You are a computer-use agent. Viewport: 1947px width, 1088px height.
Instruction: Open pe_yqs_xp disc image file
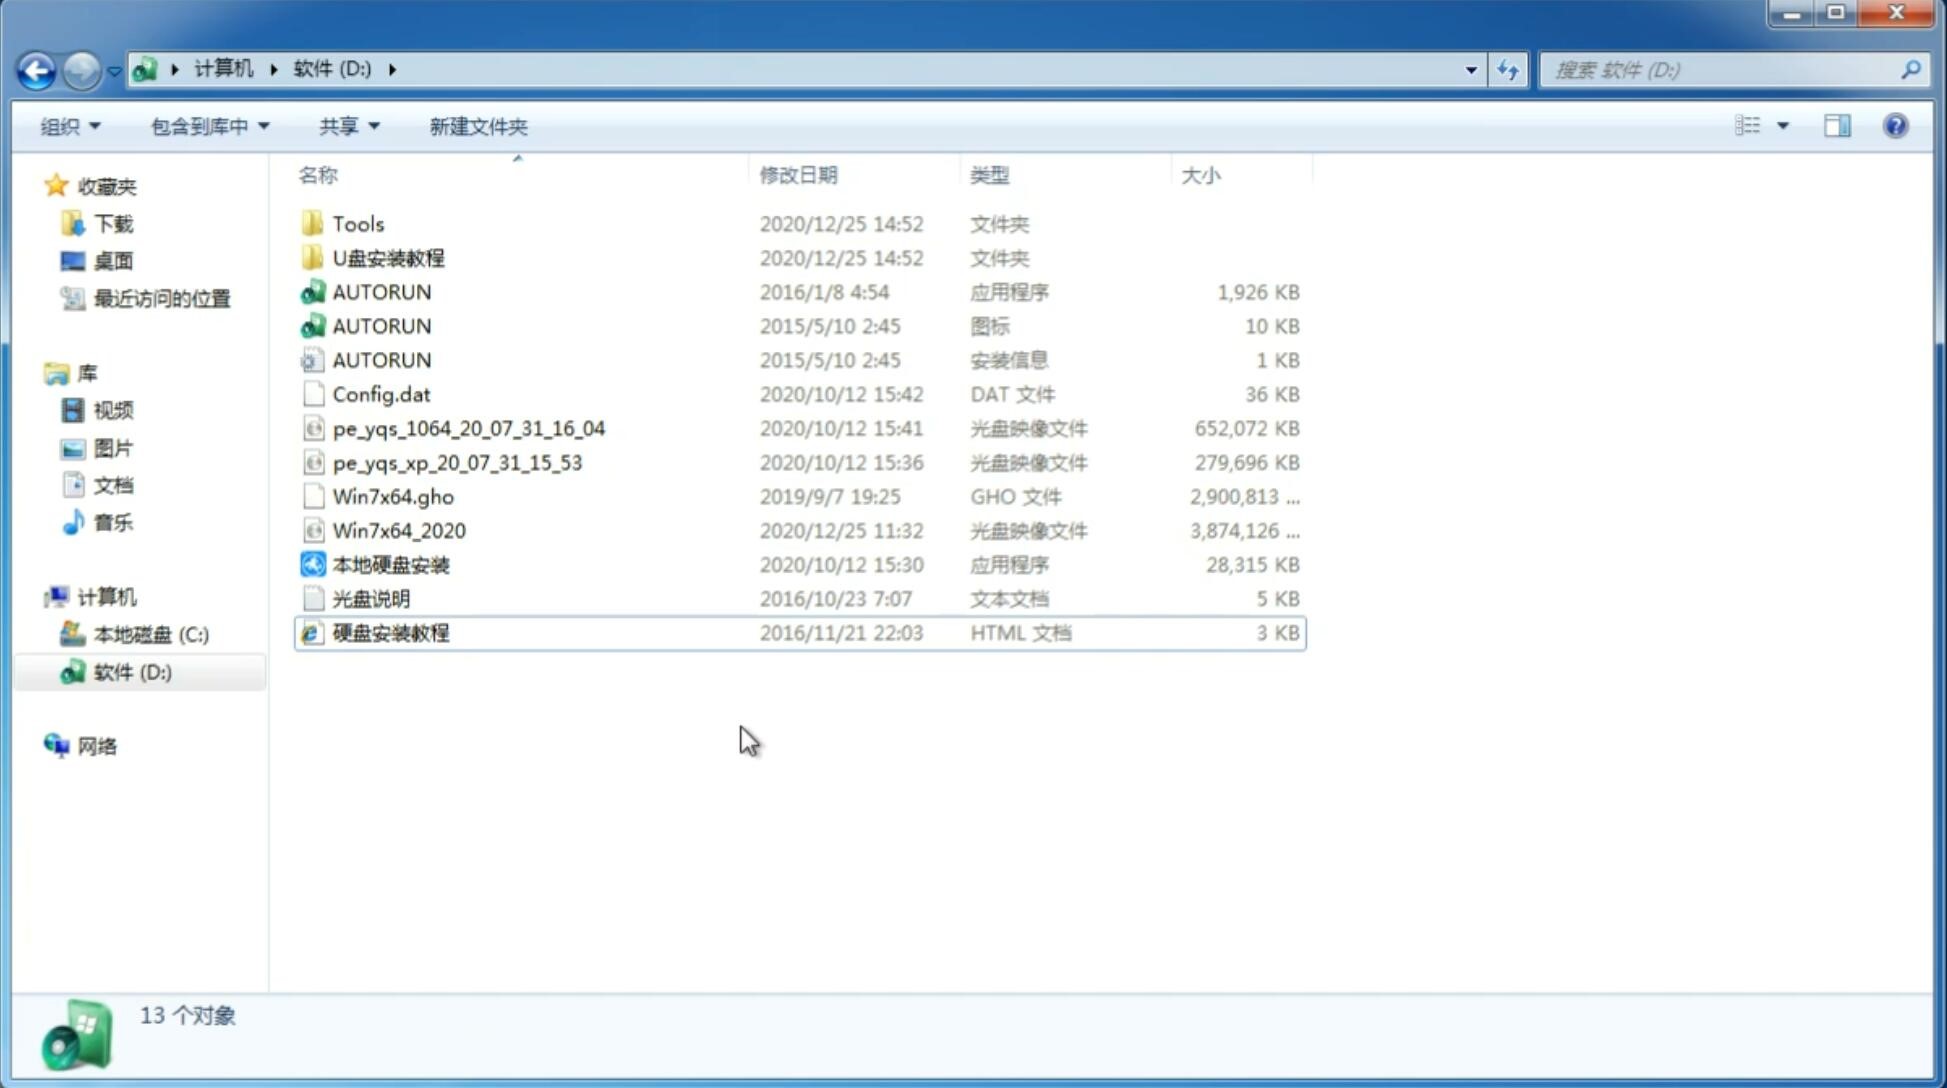pos(456,461)
